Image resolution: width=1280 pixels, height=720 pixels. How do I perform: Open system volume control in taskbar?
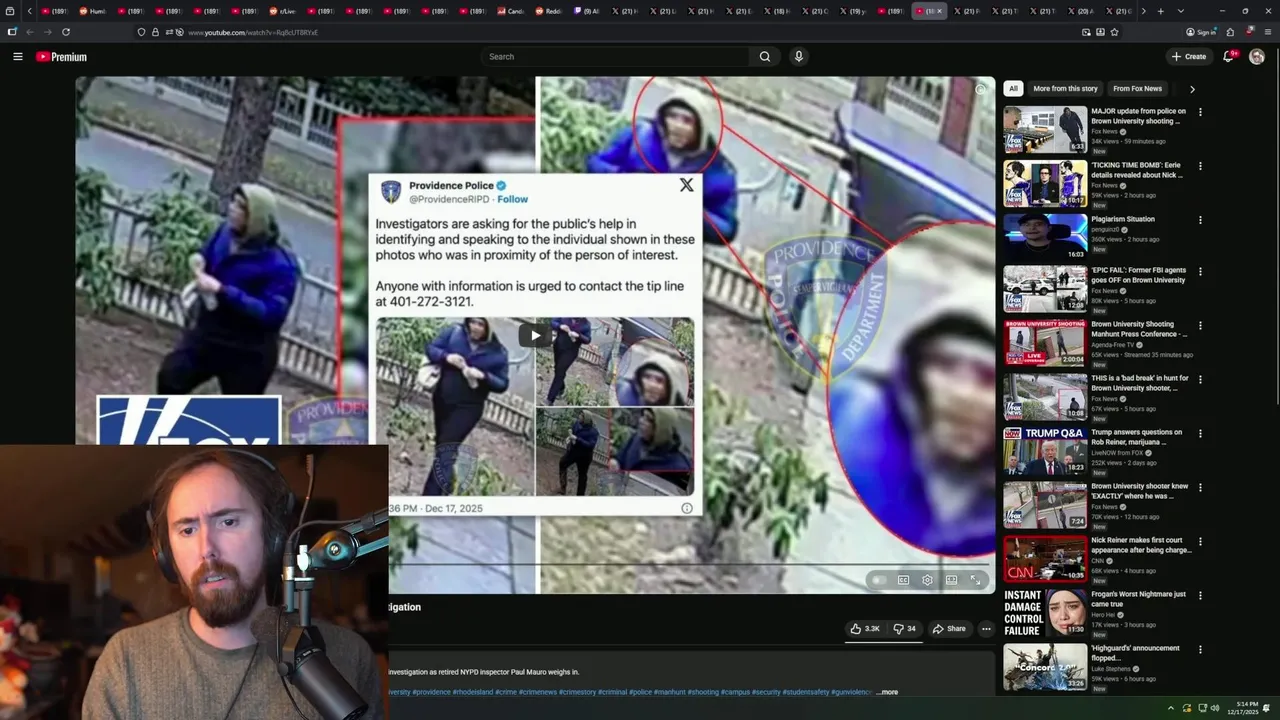point(1215,708)
